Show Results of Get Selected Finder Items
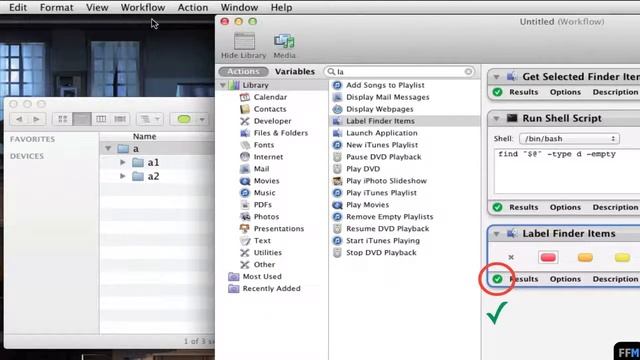This screenshot has width=640, height=360. tap(523, 92)
